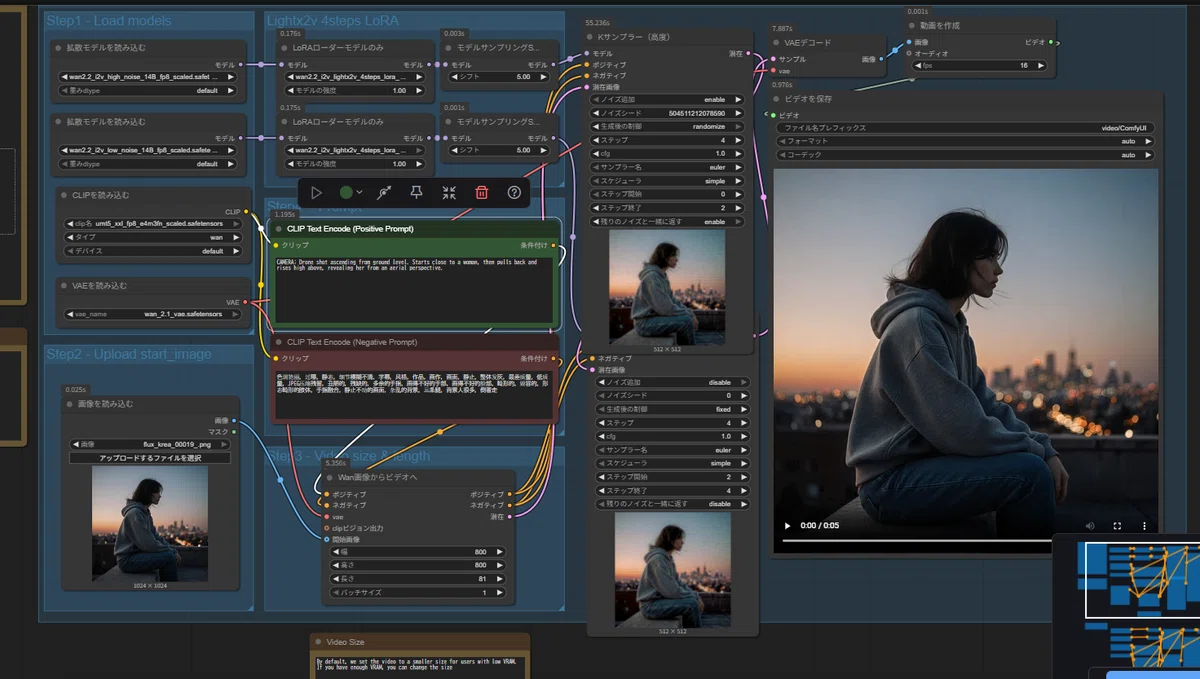Open the green node color picker
This screenshot has height=679, width=1200.
[350, 192]
